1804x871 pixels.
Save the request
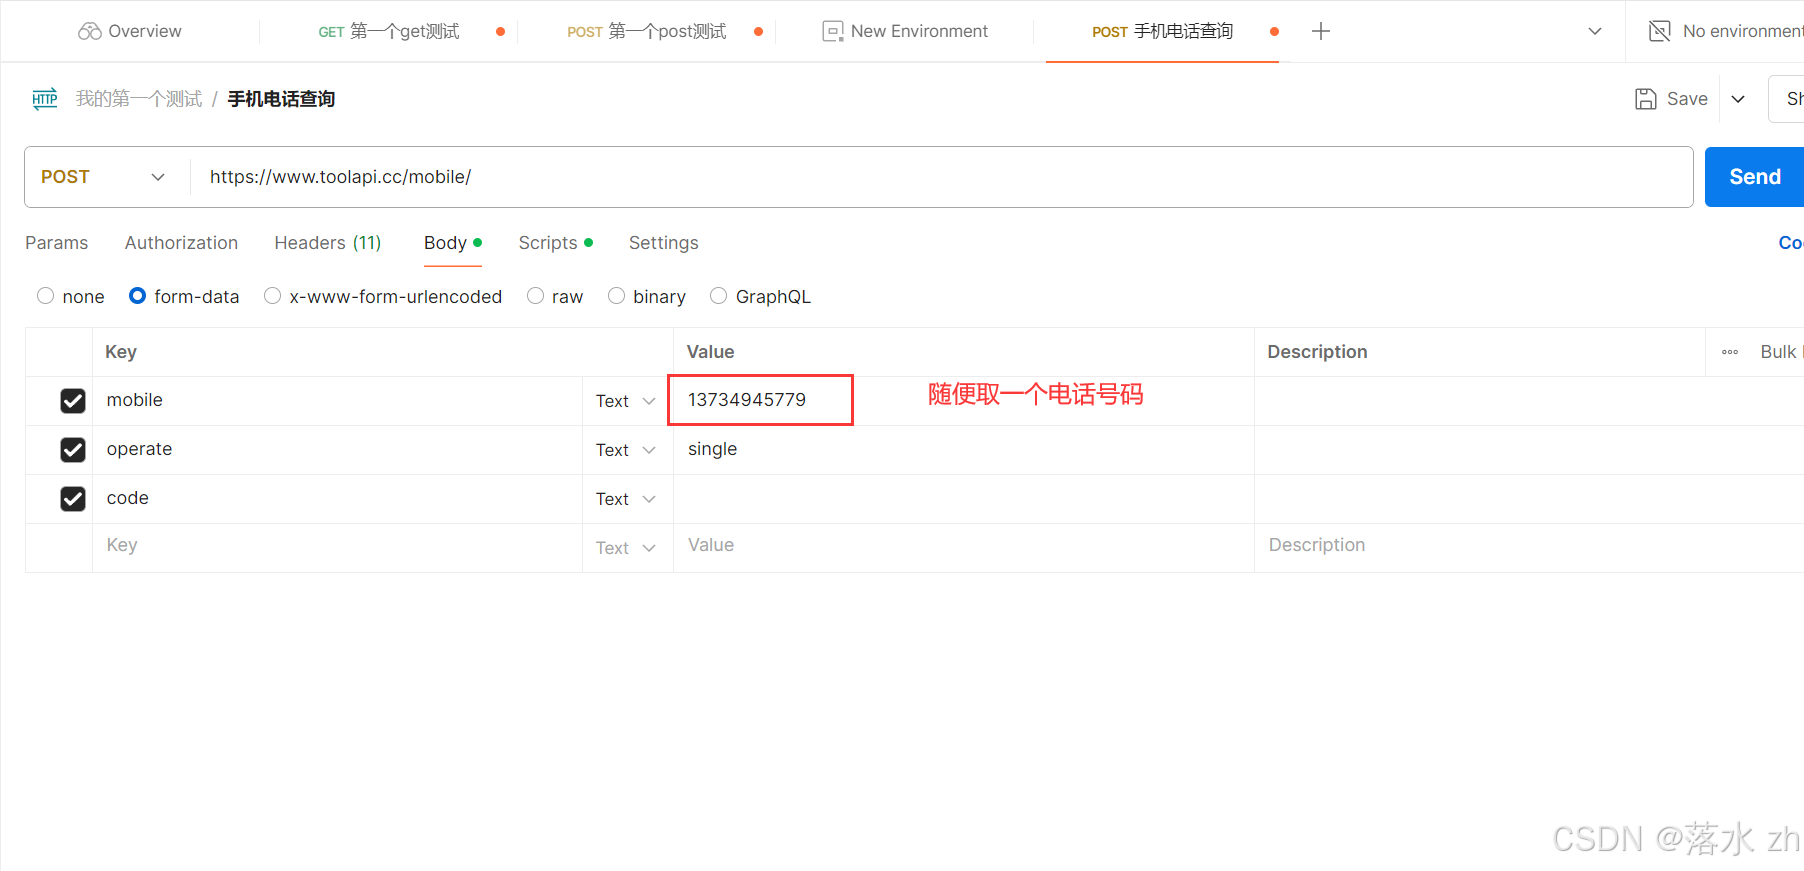click(x=1672, y=99)
